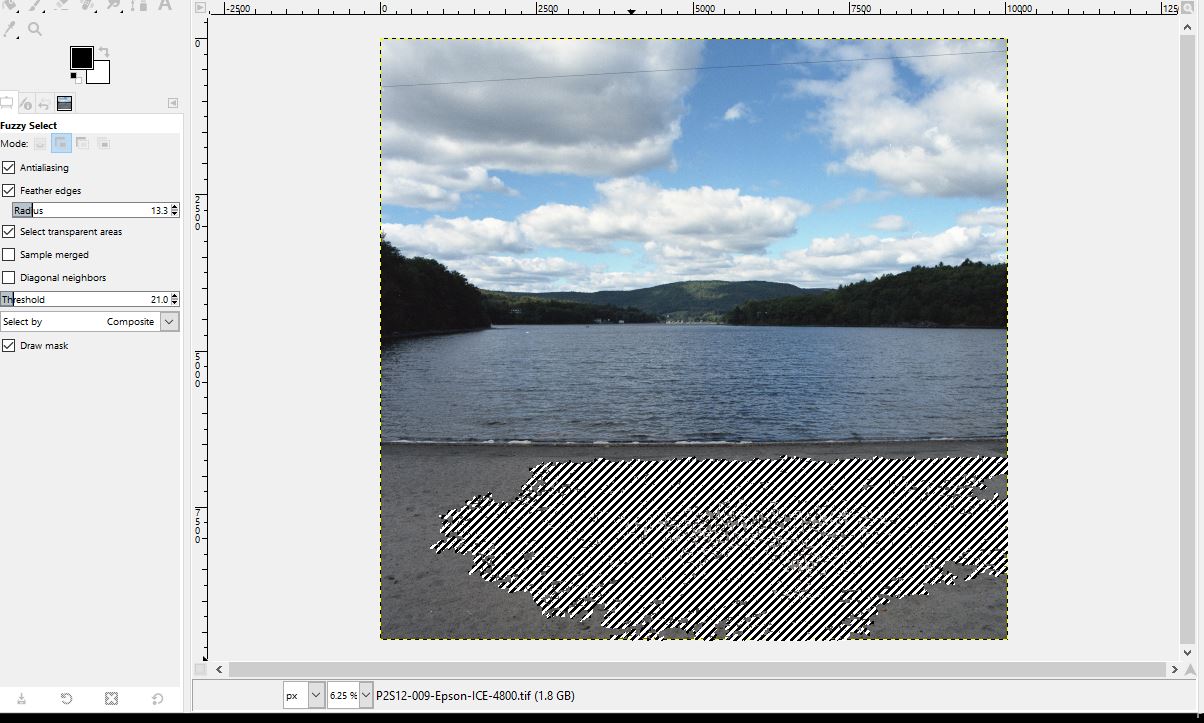Click Save Tool Preset icon
The width and height of the screenshot is (1204, 723).
pos(21,698)
